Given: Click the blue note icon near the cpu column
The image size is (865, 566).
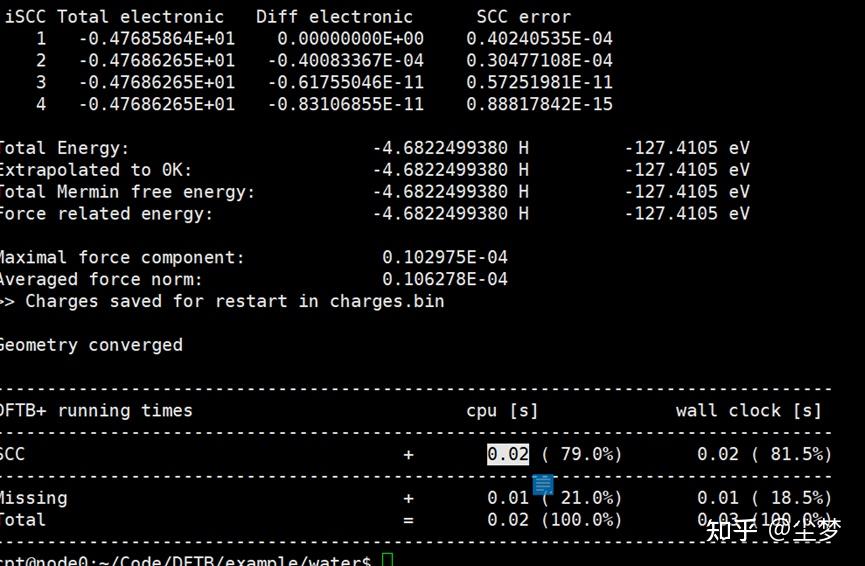Looking at the screenshot, I should coord(543,484).
